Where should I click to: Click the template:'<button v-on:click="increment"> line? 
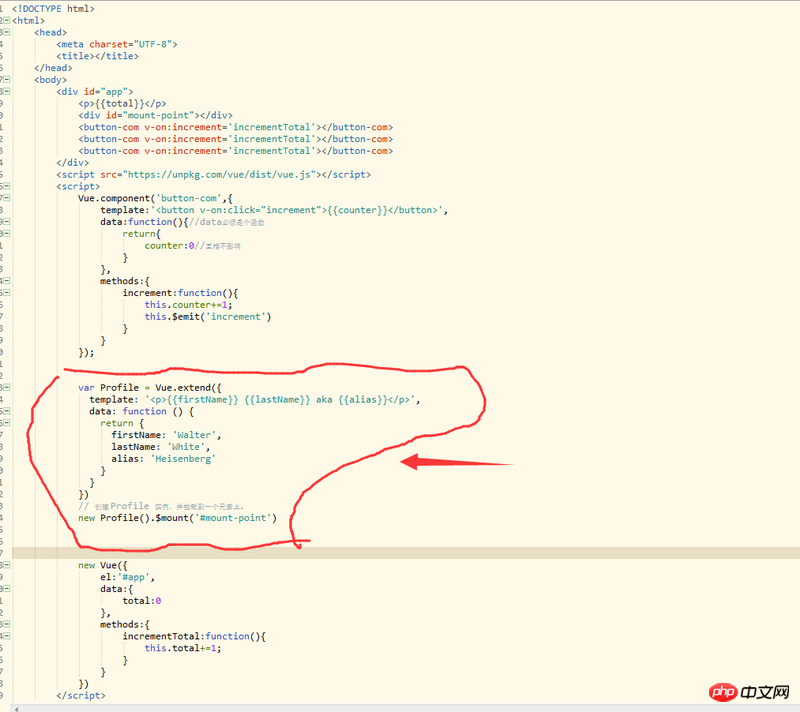coord(274,210)
